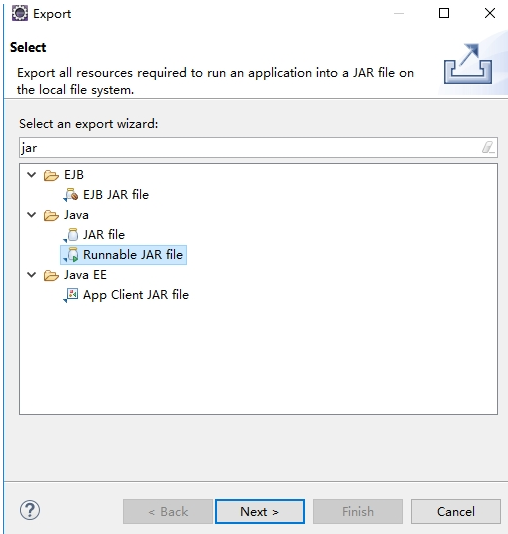Select the JAR file wizard entry
The width and height of the screenshot is (508, 534).
click(x=104, y=235)
